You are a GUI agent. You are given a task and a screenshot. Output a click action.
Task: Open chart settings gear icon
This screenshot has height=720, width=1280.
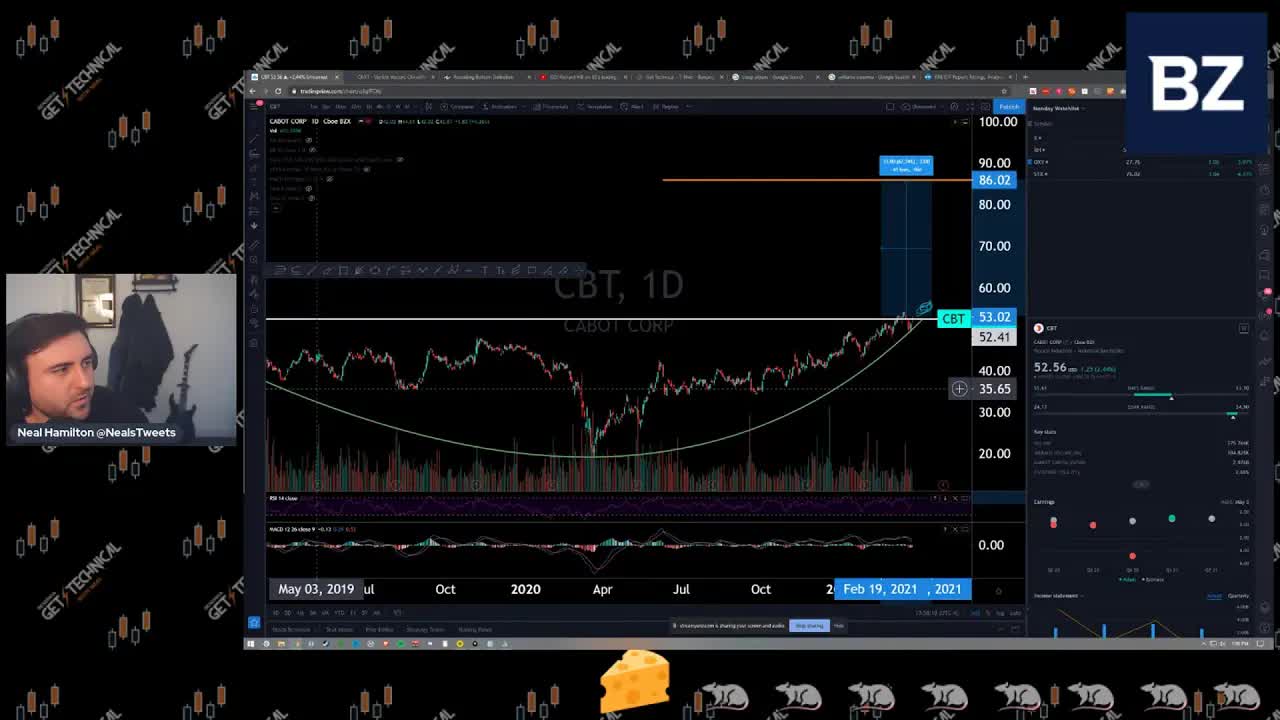coord(954,107)
